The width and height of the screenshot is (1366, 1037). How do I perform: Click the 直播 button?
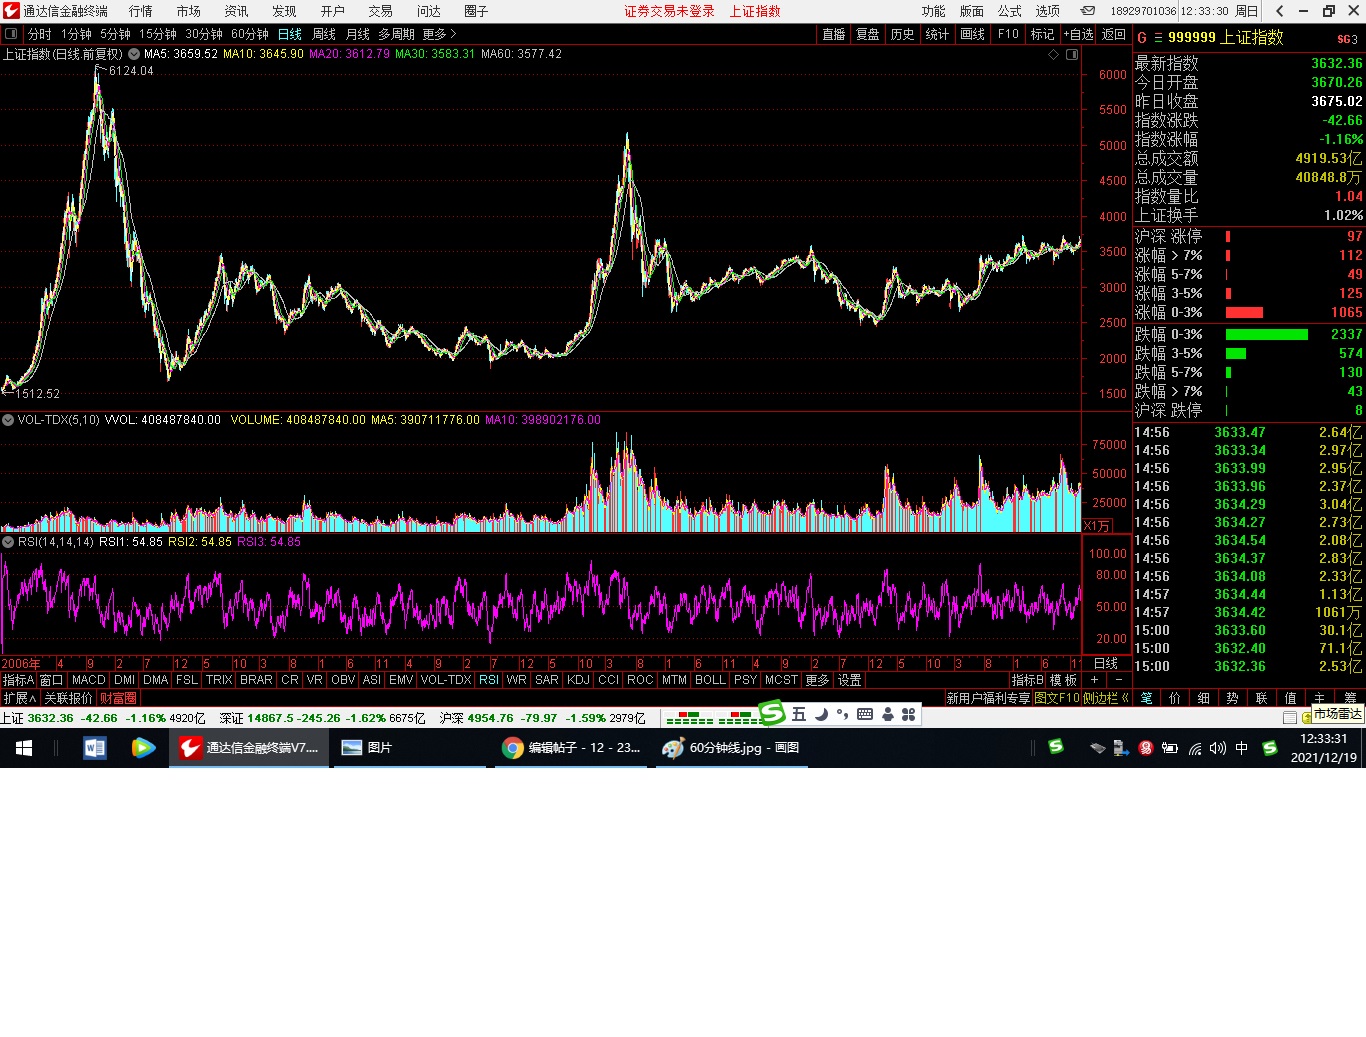pyautogui.click(x=834, y=34)
